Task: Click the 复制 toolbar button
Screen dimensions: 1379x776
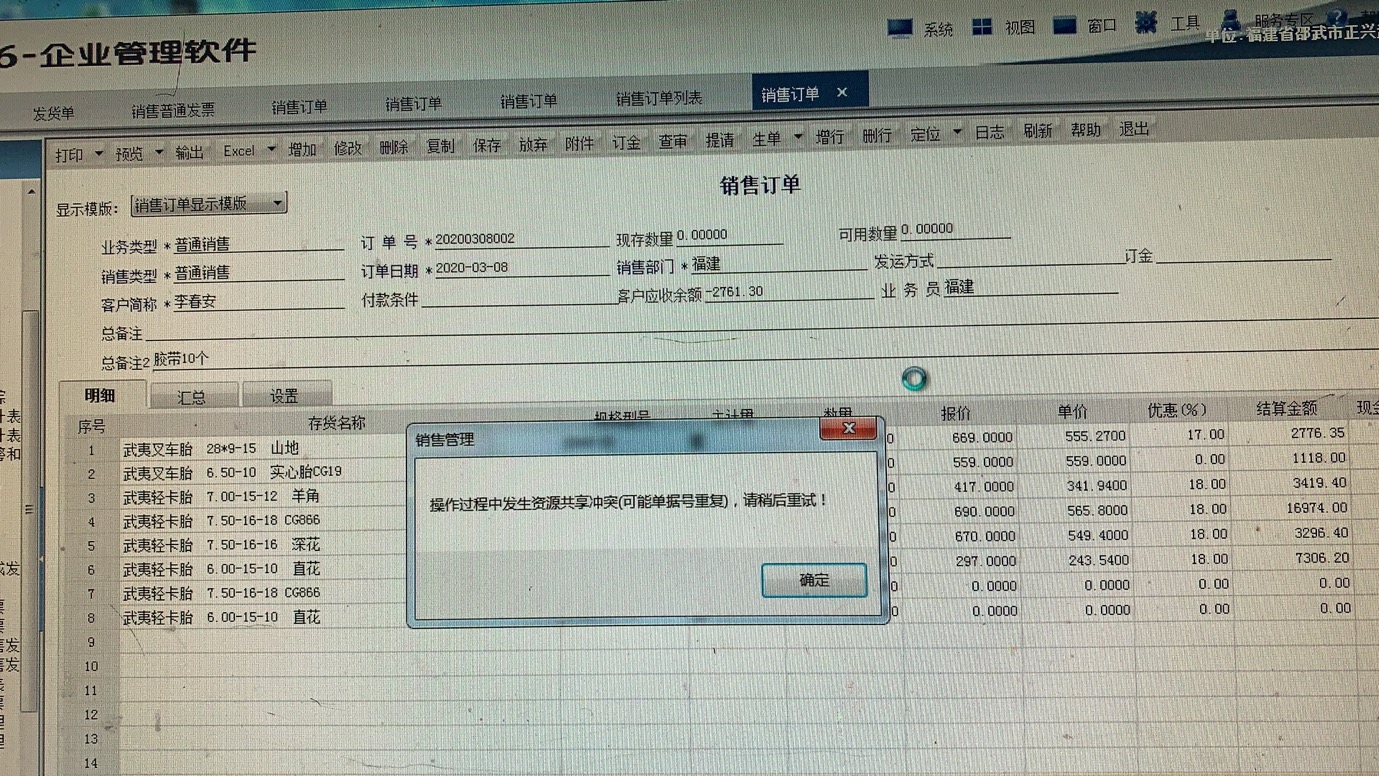Action: pos(440,146)
